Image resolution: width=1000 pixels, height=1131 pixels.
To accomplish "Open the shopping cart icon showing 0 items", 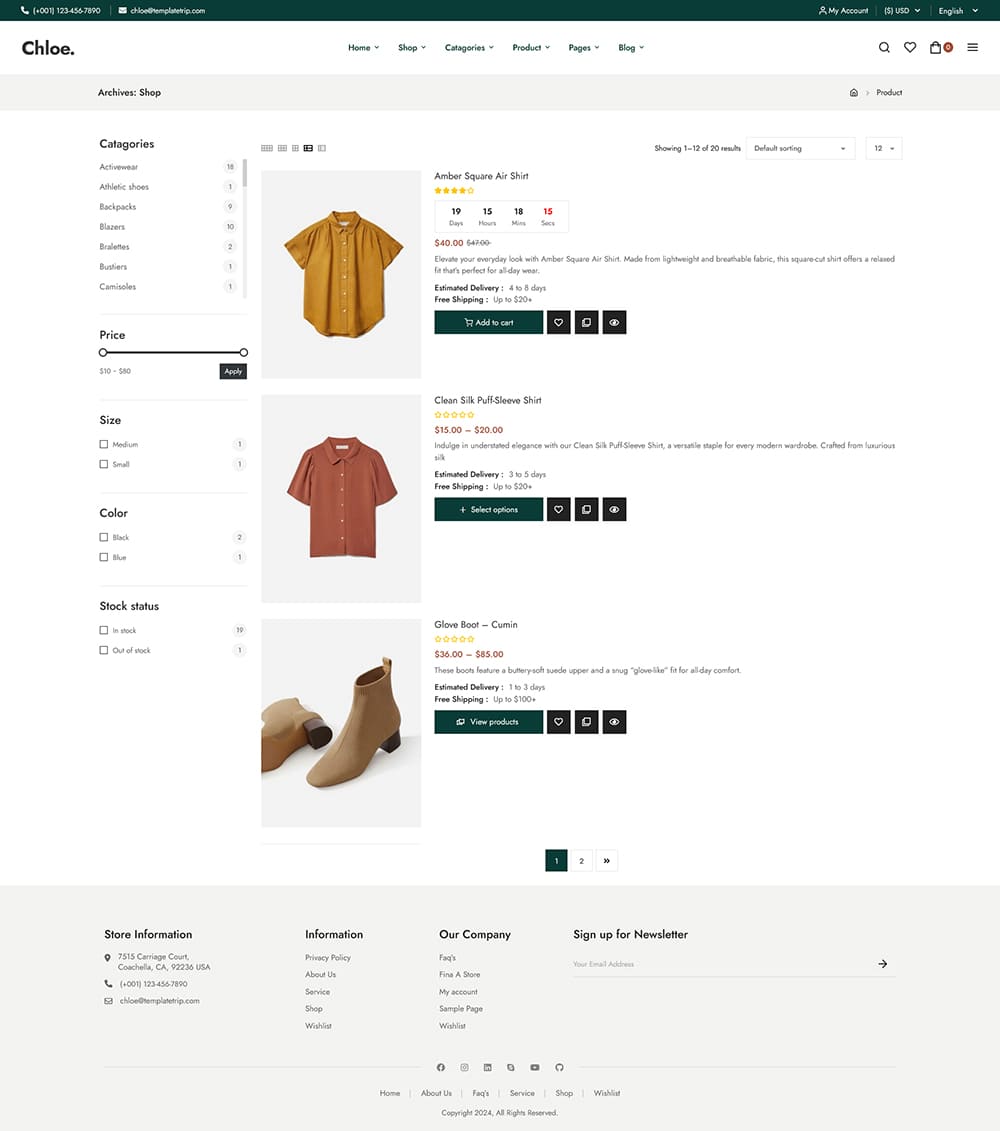I will click(938, 47).
